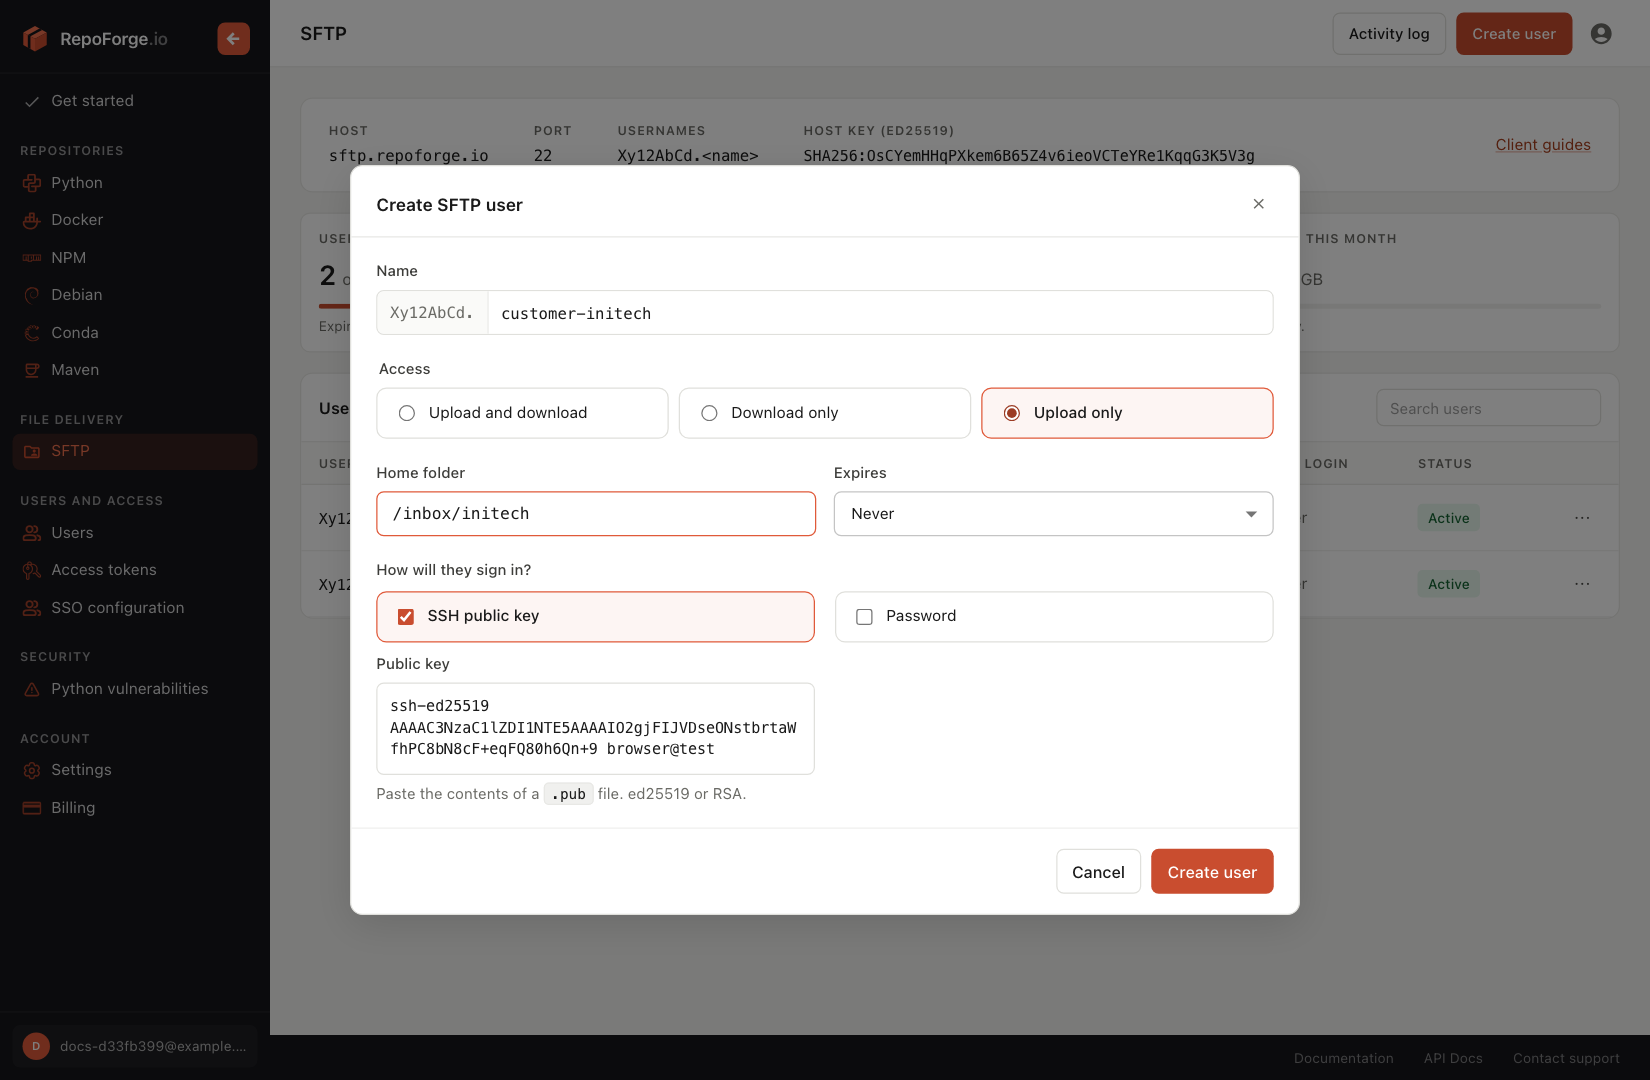Viewport: 1650px width, 1080px height.
Task: Open Settings in the sidebar
Action: pyautogui.click(x=81, y=770)
